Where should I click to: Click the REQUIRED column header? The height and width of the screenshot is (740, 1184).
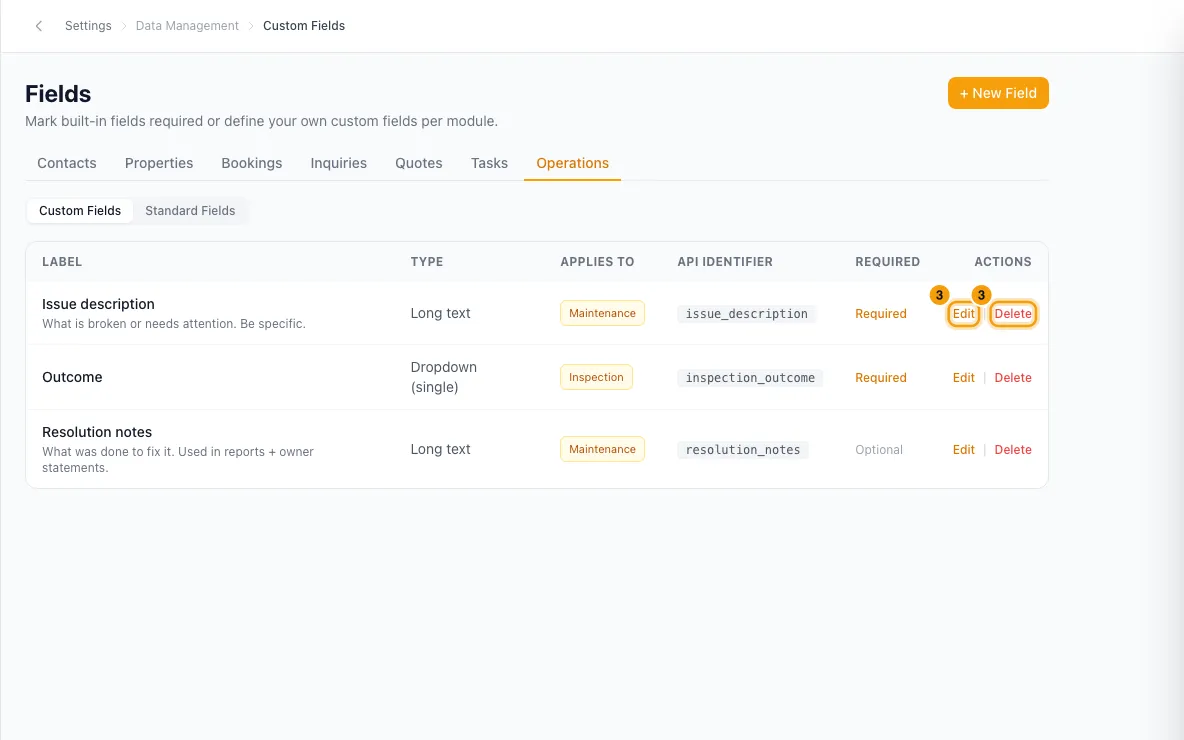click(887, 262)
